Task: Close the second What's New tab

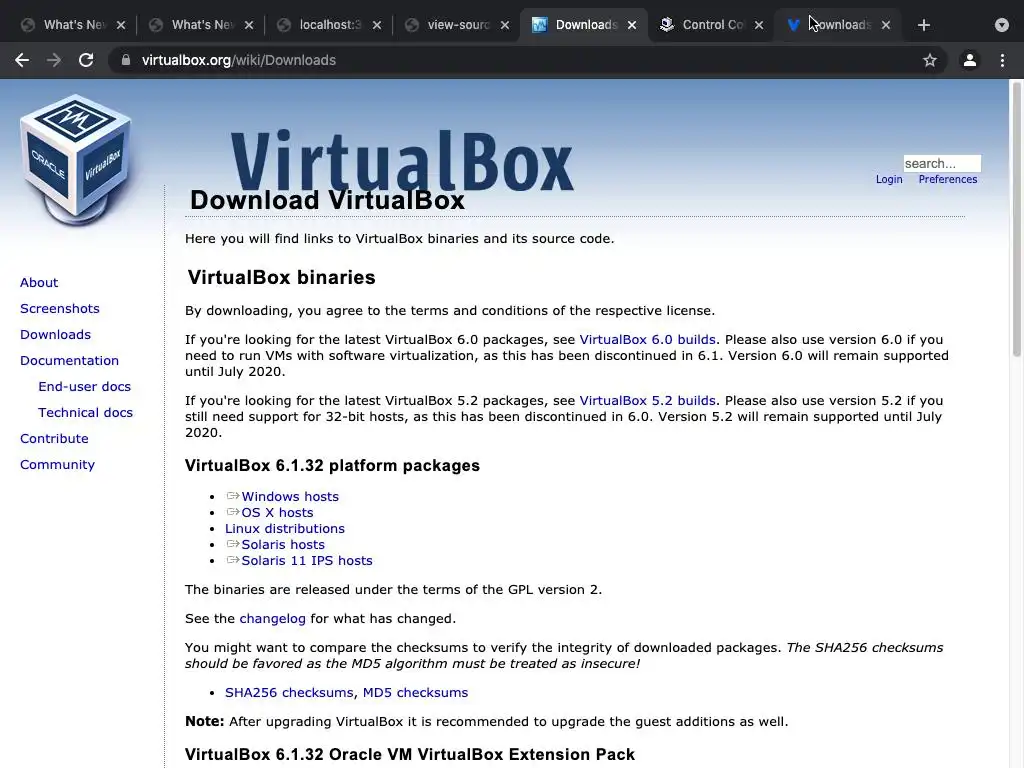Action: pos(249,25)
